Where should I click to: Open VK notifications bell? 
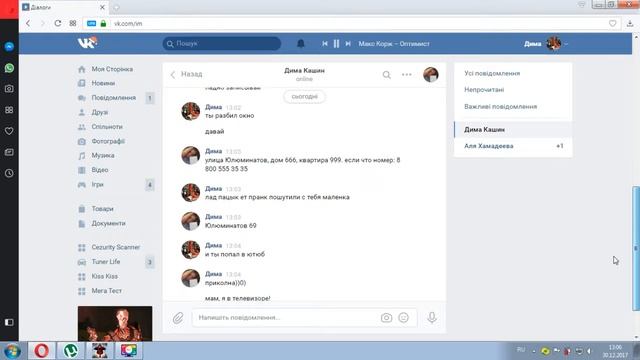click(300, 43)
